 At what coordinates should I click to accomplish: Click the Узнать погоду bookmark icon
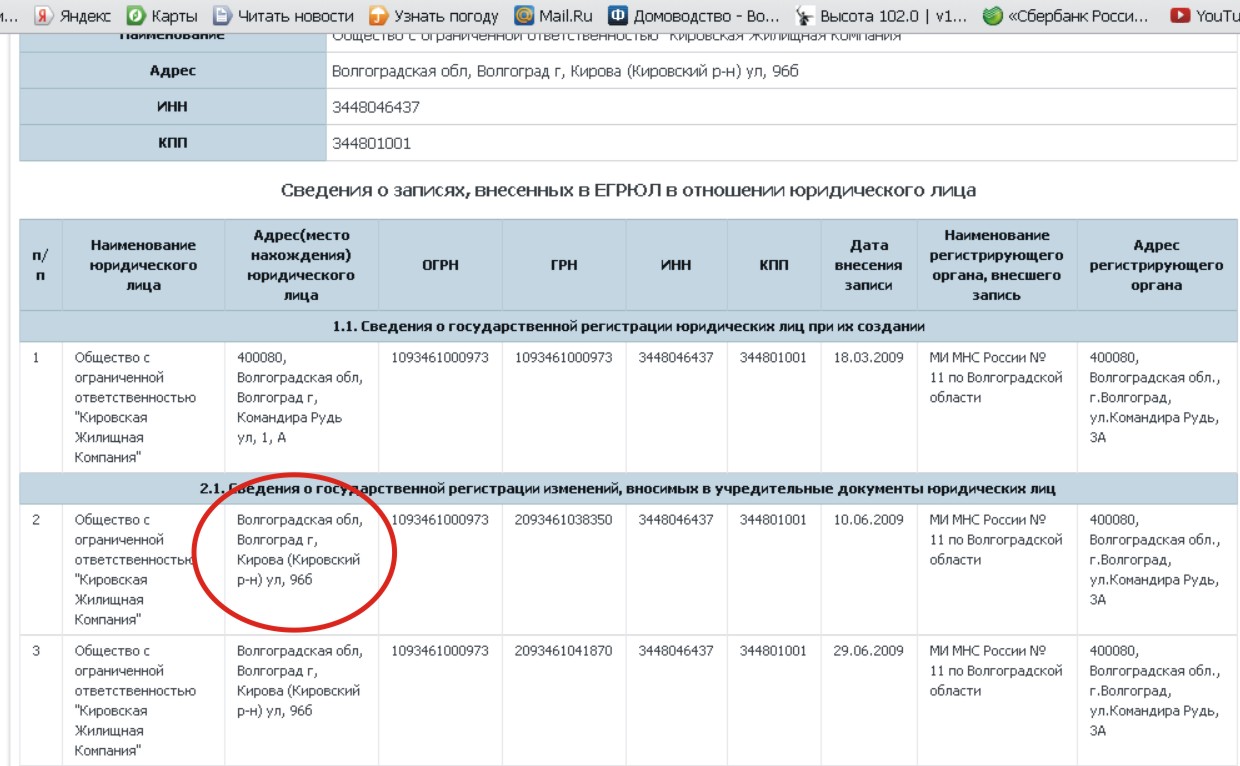[x=378, y=15]
